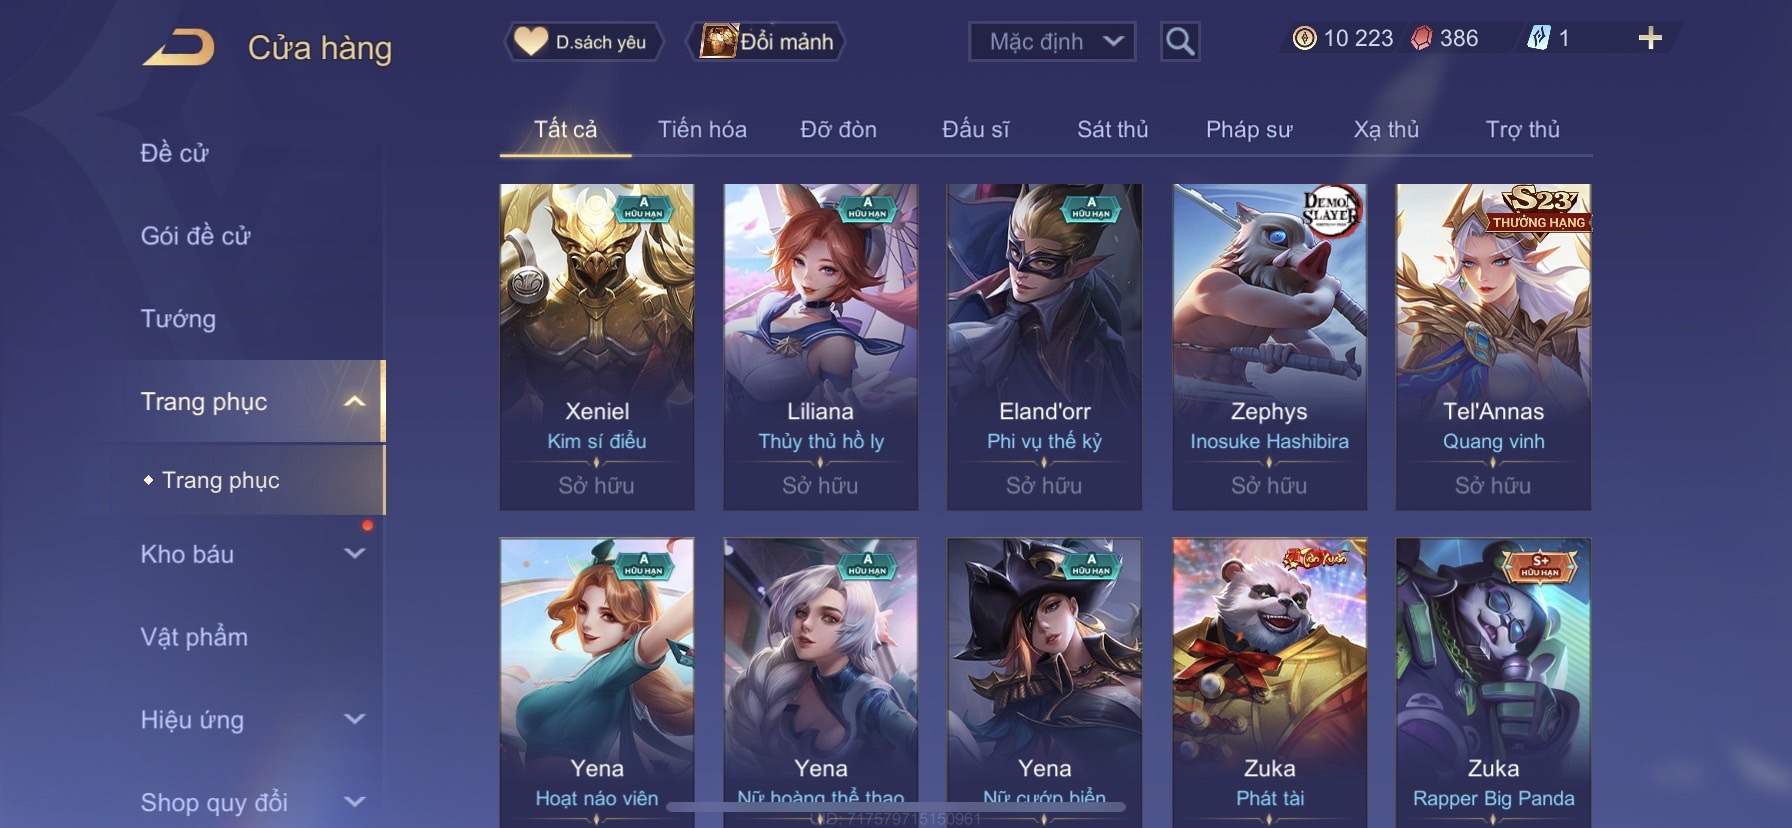Screen dimensions: 1792x828
Task: Expand the Hiệu ứng sidebar section
Action: click(x=354, y=719)
